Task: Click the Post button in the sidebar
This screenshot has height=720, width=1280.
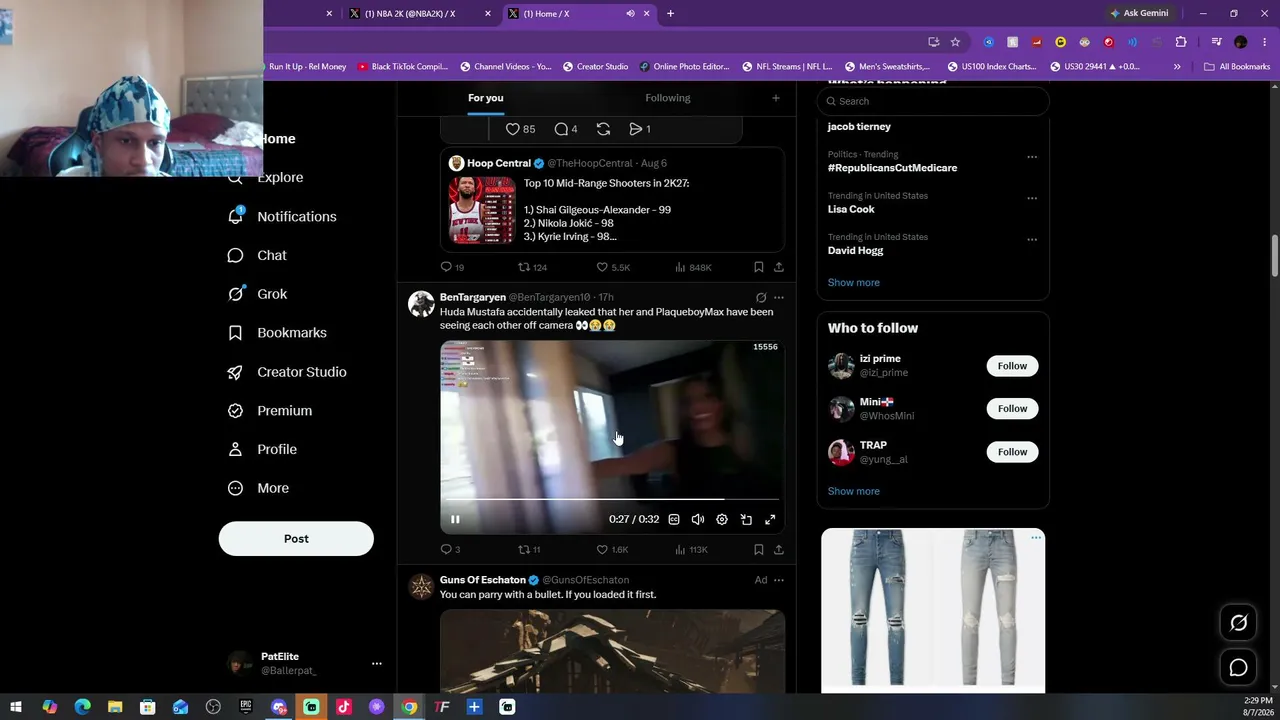Action: 296,538
